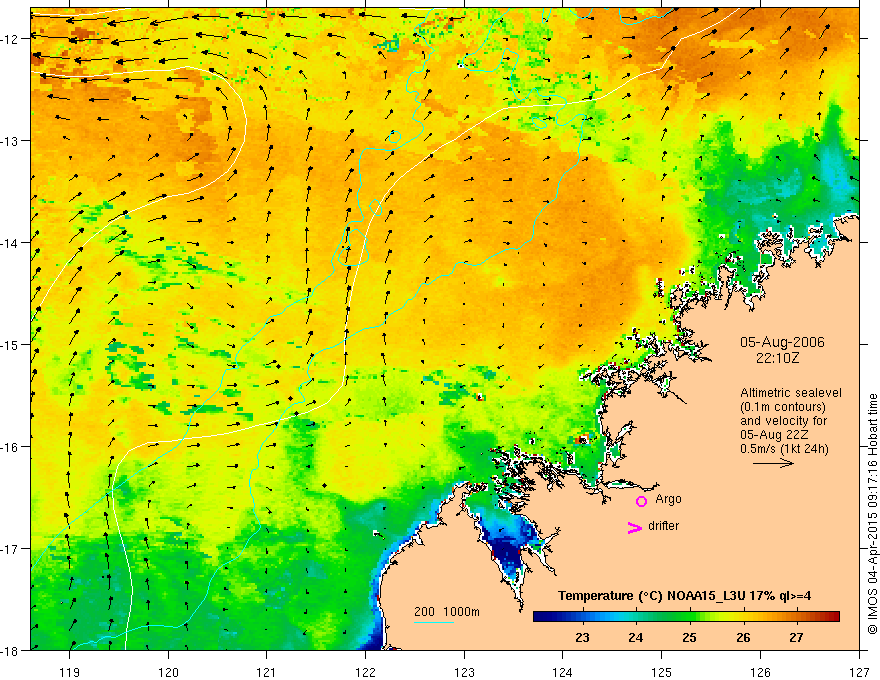Click the '05-Aug 22Z' caption line
Viewport: 880px width, 680px height.
click(776, 434)
